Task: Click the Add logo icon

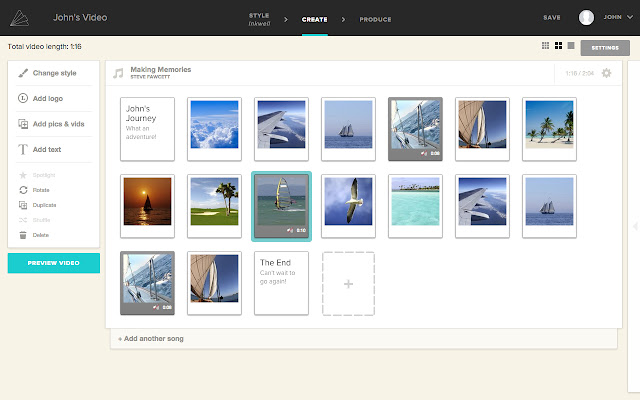Action: [x=23, y=98]
